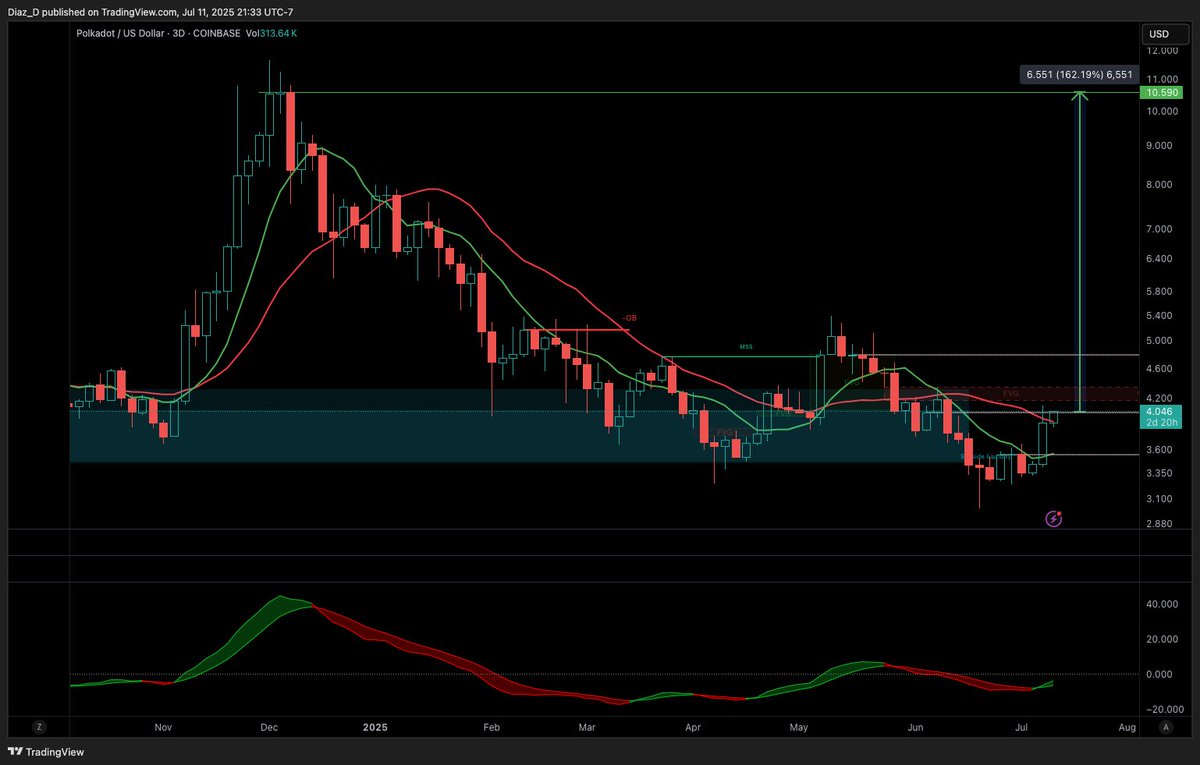Click the Apr label on the time axis
Screen dimensions: 1200x765
[691, 727]
